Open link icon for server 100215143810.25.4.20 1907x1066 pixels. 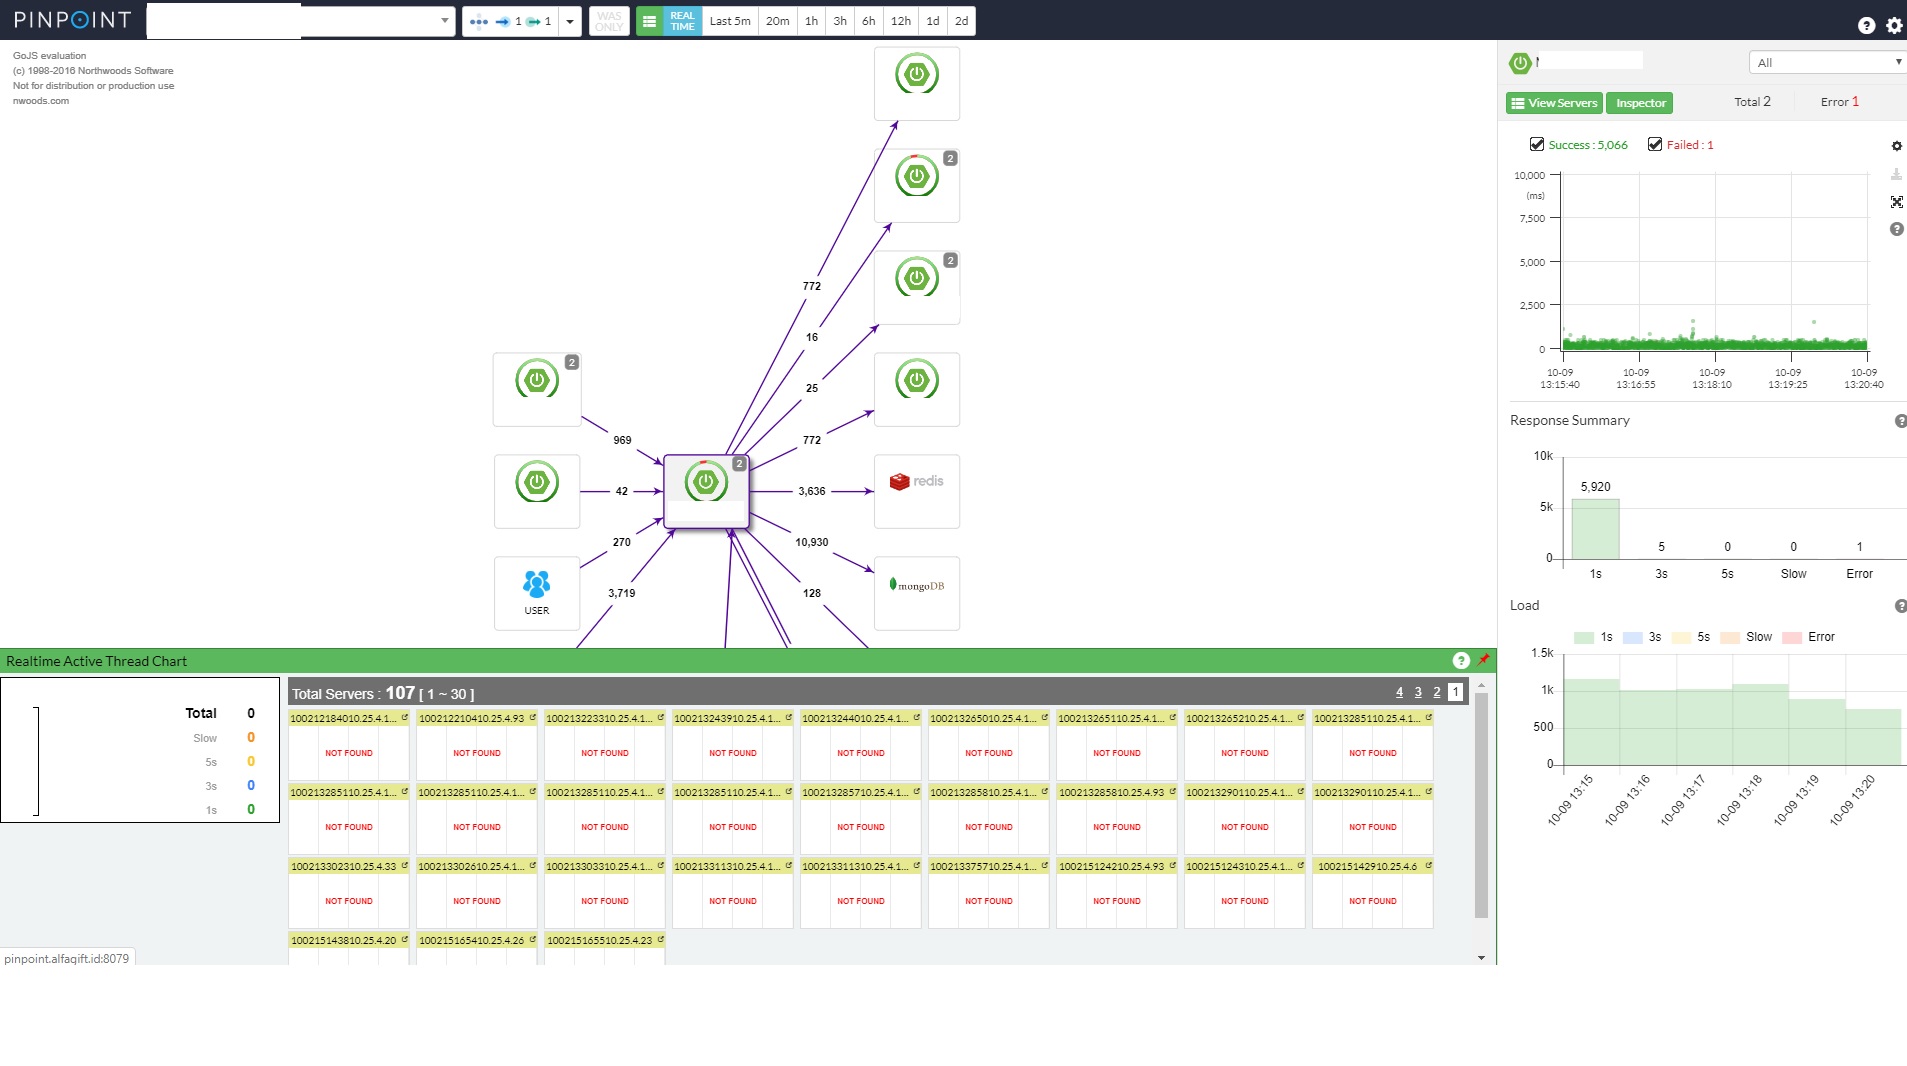tap(405, 940)
